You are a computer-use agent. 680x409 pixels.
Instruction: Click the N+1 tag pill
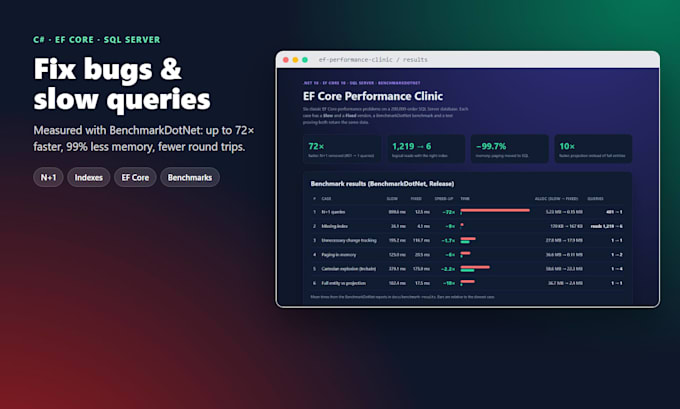[x=48, y=177]
